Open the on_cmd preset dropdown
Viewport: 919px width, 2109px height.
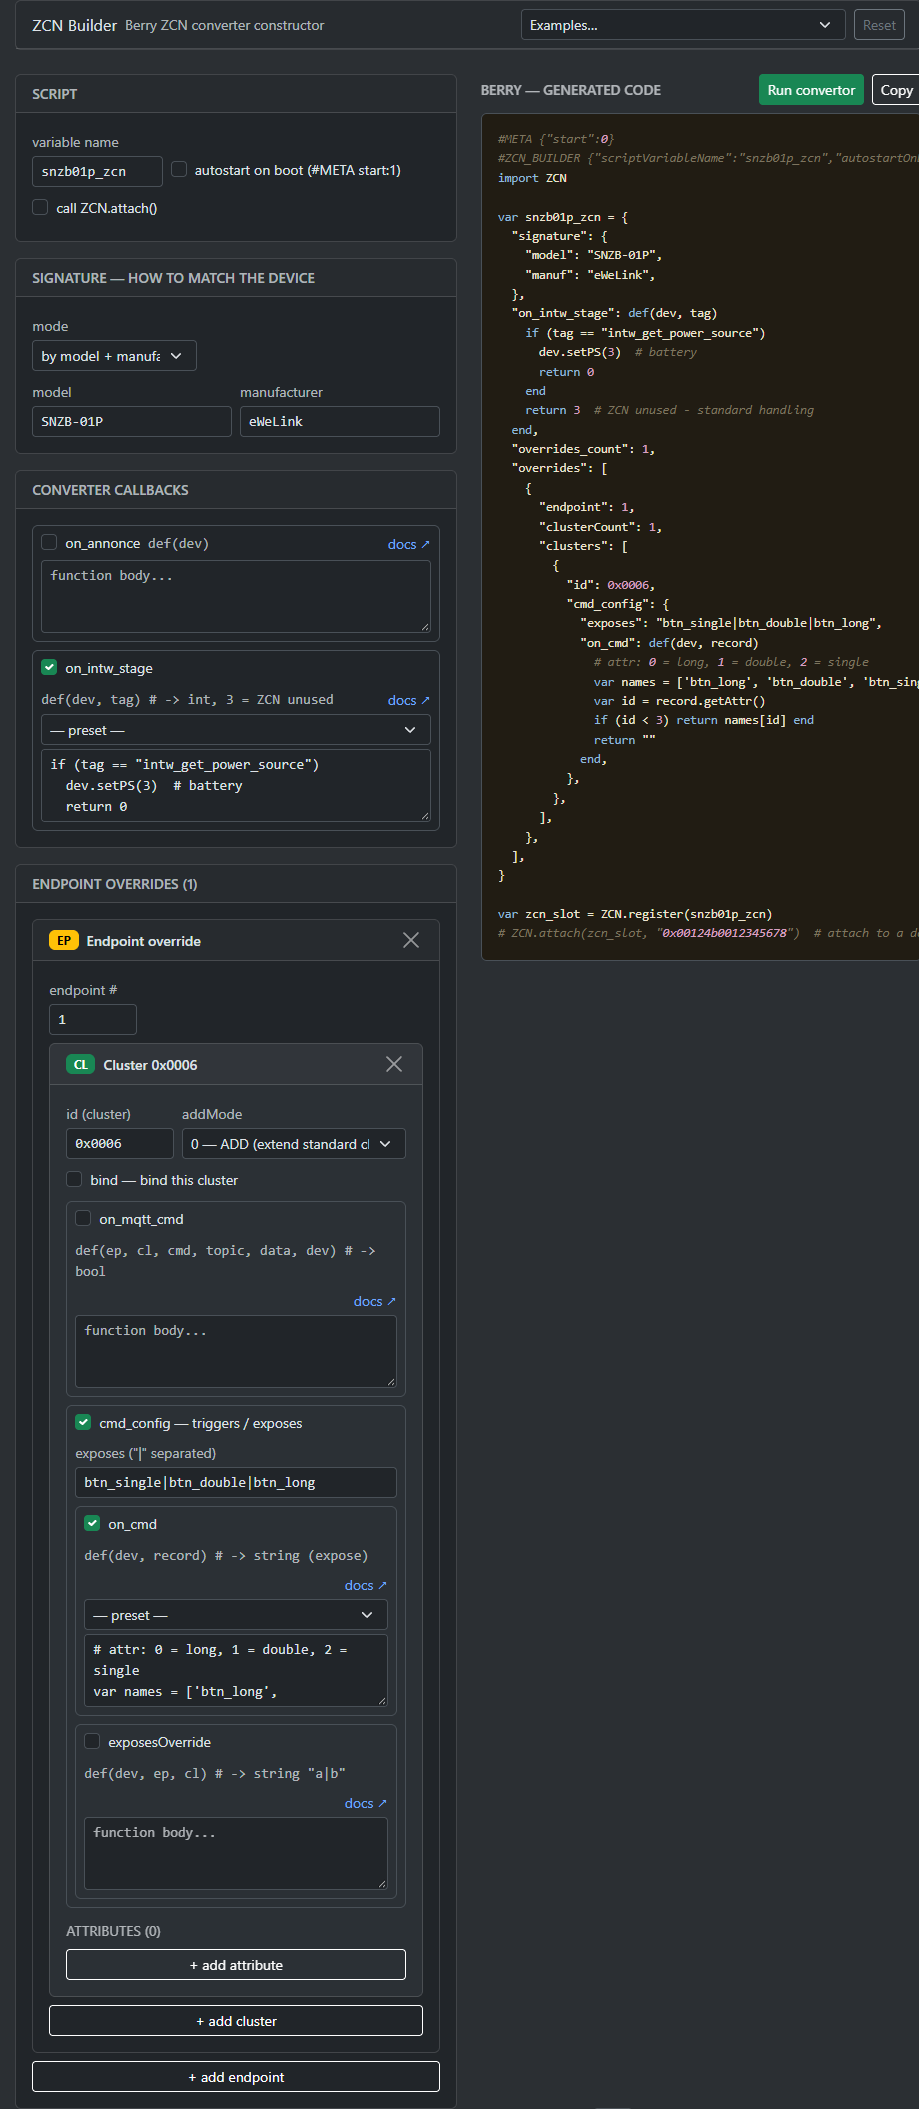pos(236,1615)
